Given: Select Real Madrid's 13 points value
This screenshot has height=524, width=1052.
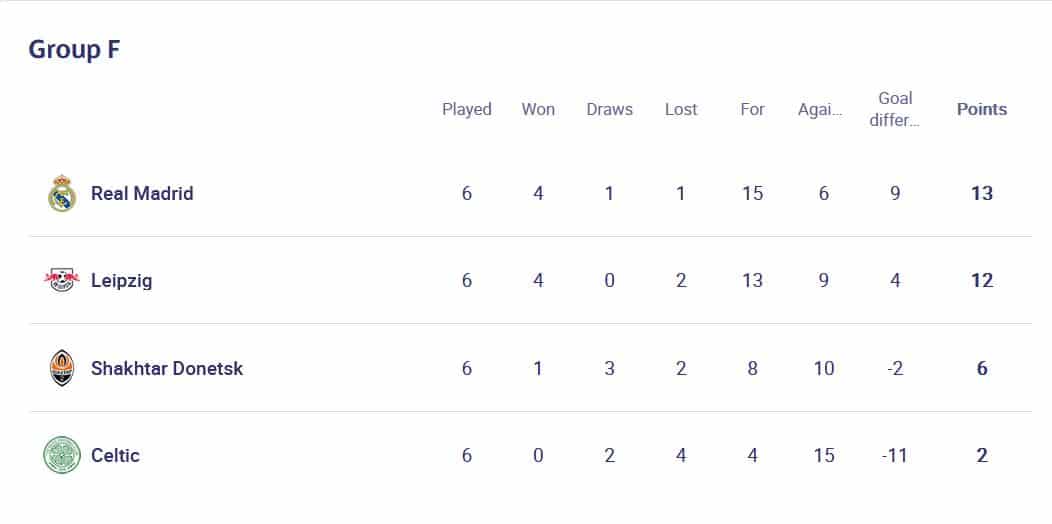Looking at the screenshot, I should pos(982,193).
